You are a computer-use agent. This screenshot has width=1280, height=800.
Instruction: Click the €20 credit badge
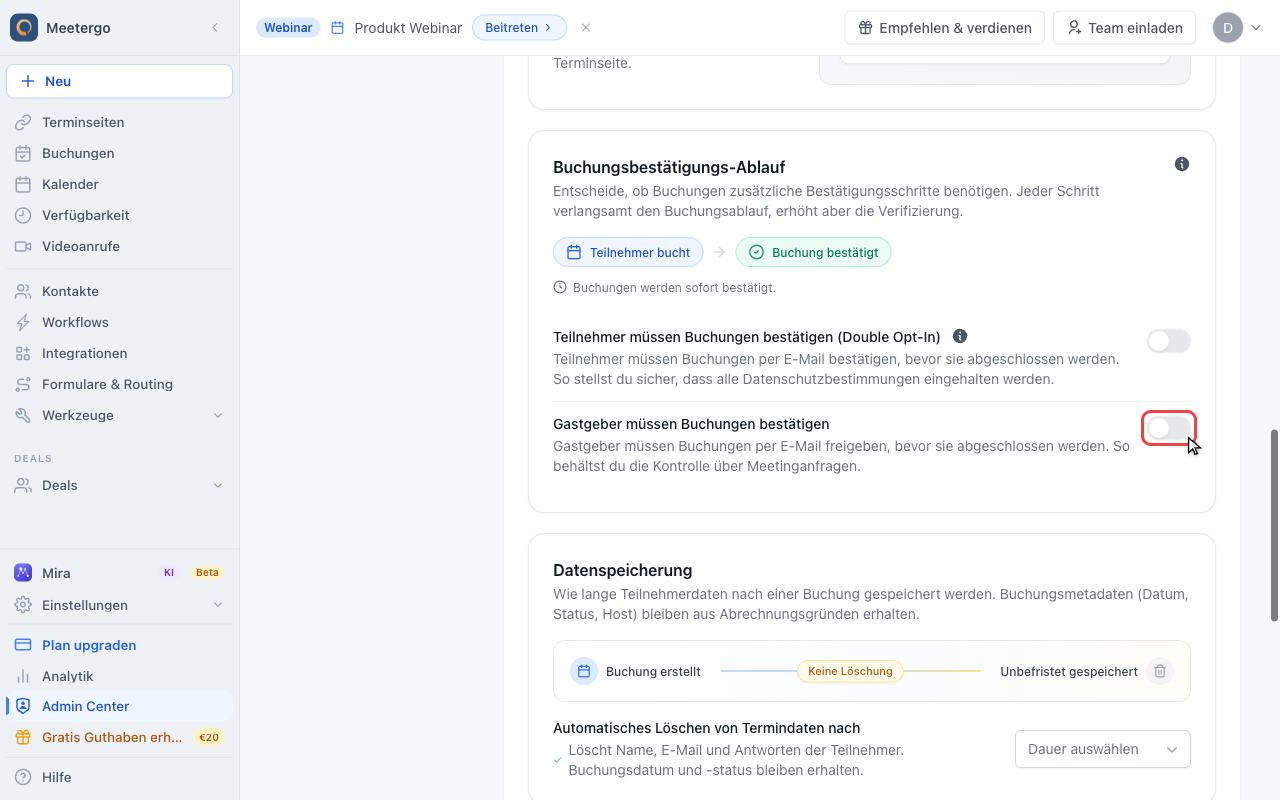(209, 737)
